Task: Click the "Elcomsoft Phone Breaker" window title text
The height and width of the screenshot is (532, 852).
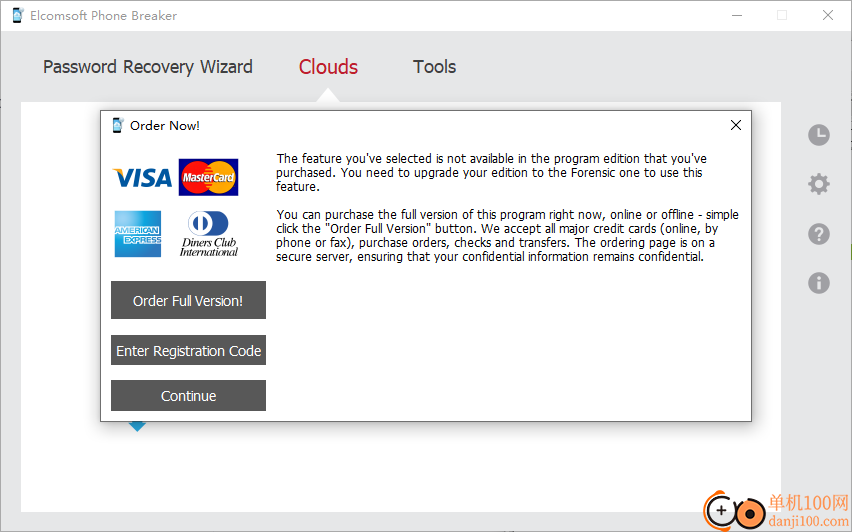Action: (103, 16)
